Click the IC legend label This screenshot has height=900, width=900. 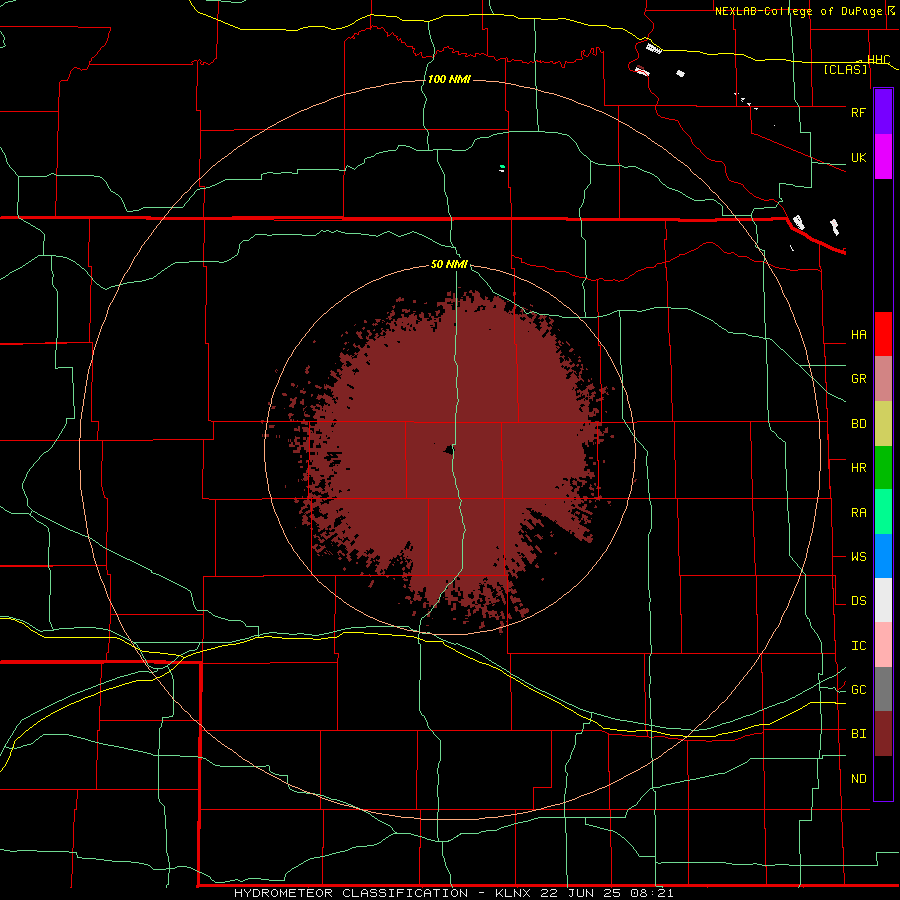858,646
